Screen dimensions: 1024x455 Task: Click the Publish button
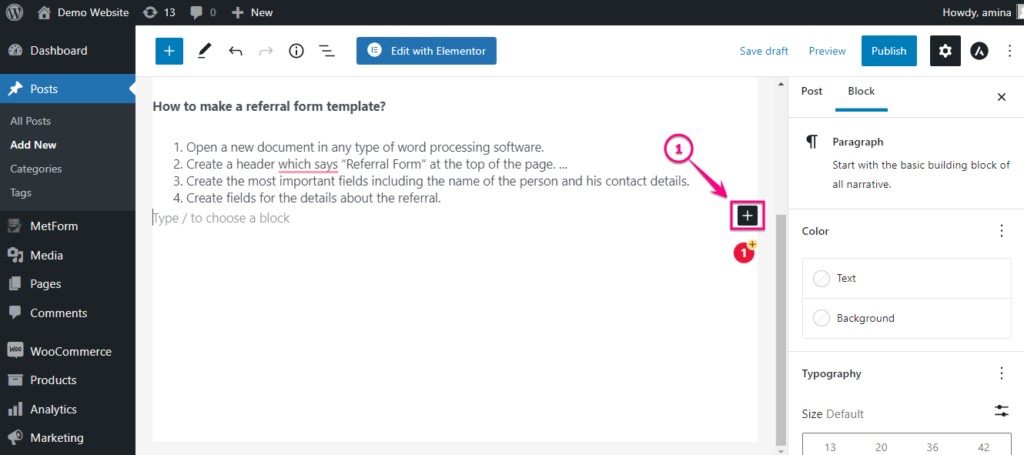[x=889, y=51]
